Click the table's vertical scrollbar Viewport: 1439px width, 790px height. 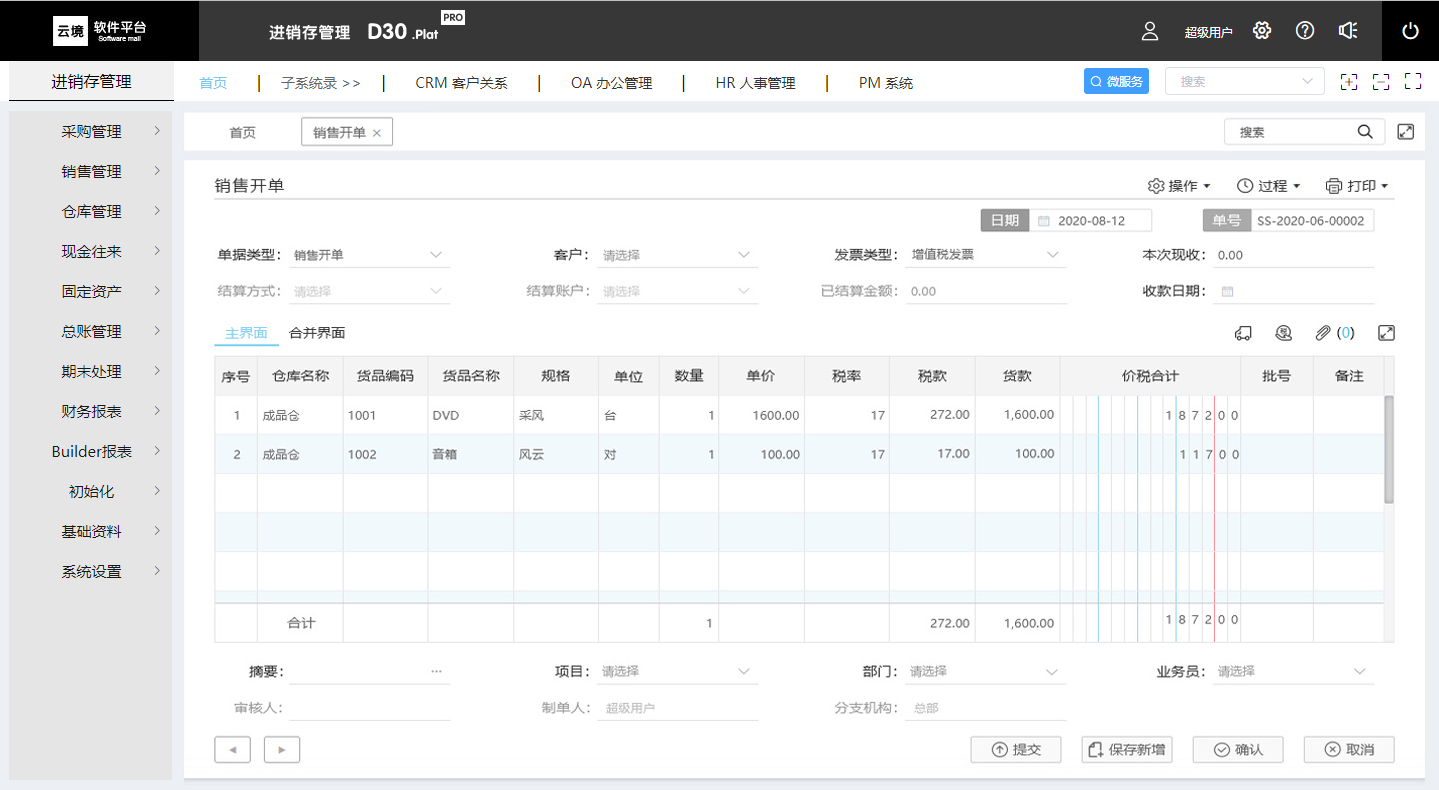pos(1388,450)
